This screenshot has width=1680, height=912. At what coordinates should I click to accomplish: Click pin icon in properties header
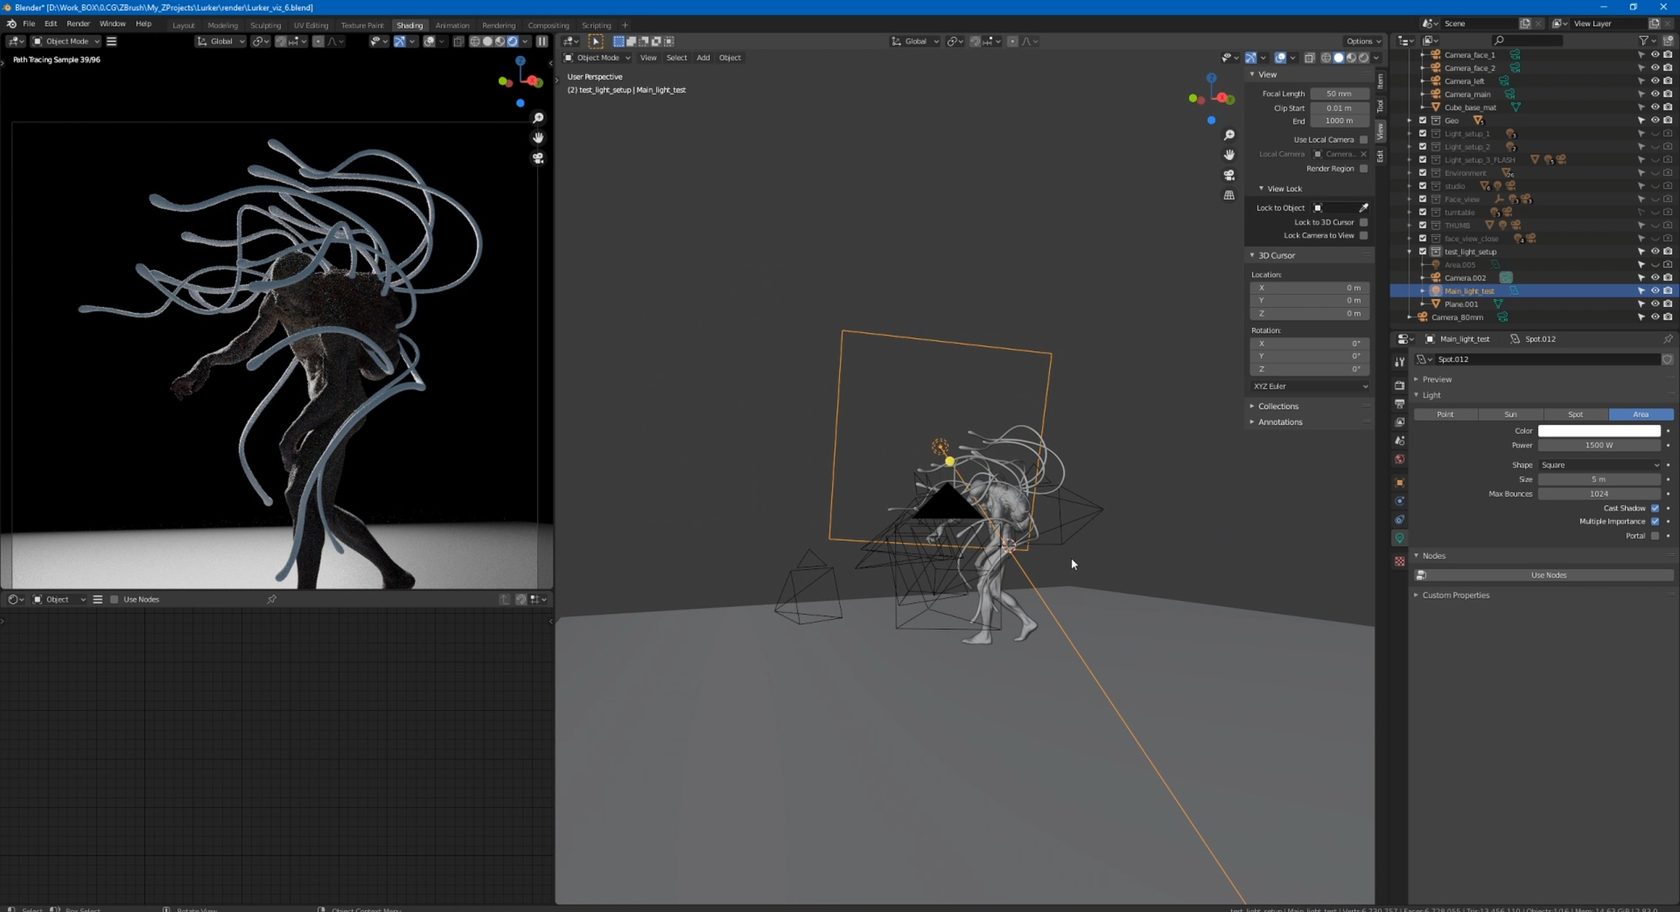pyautogui.click(x=1667, y=339)
